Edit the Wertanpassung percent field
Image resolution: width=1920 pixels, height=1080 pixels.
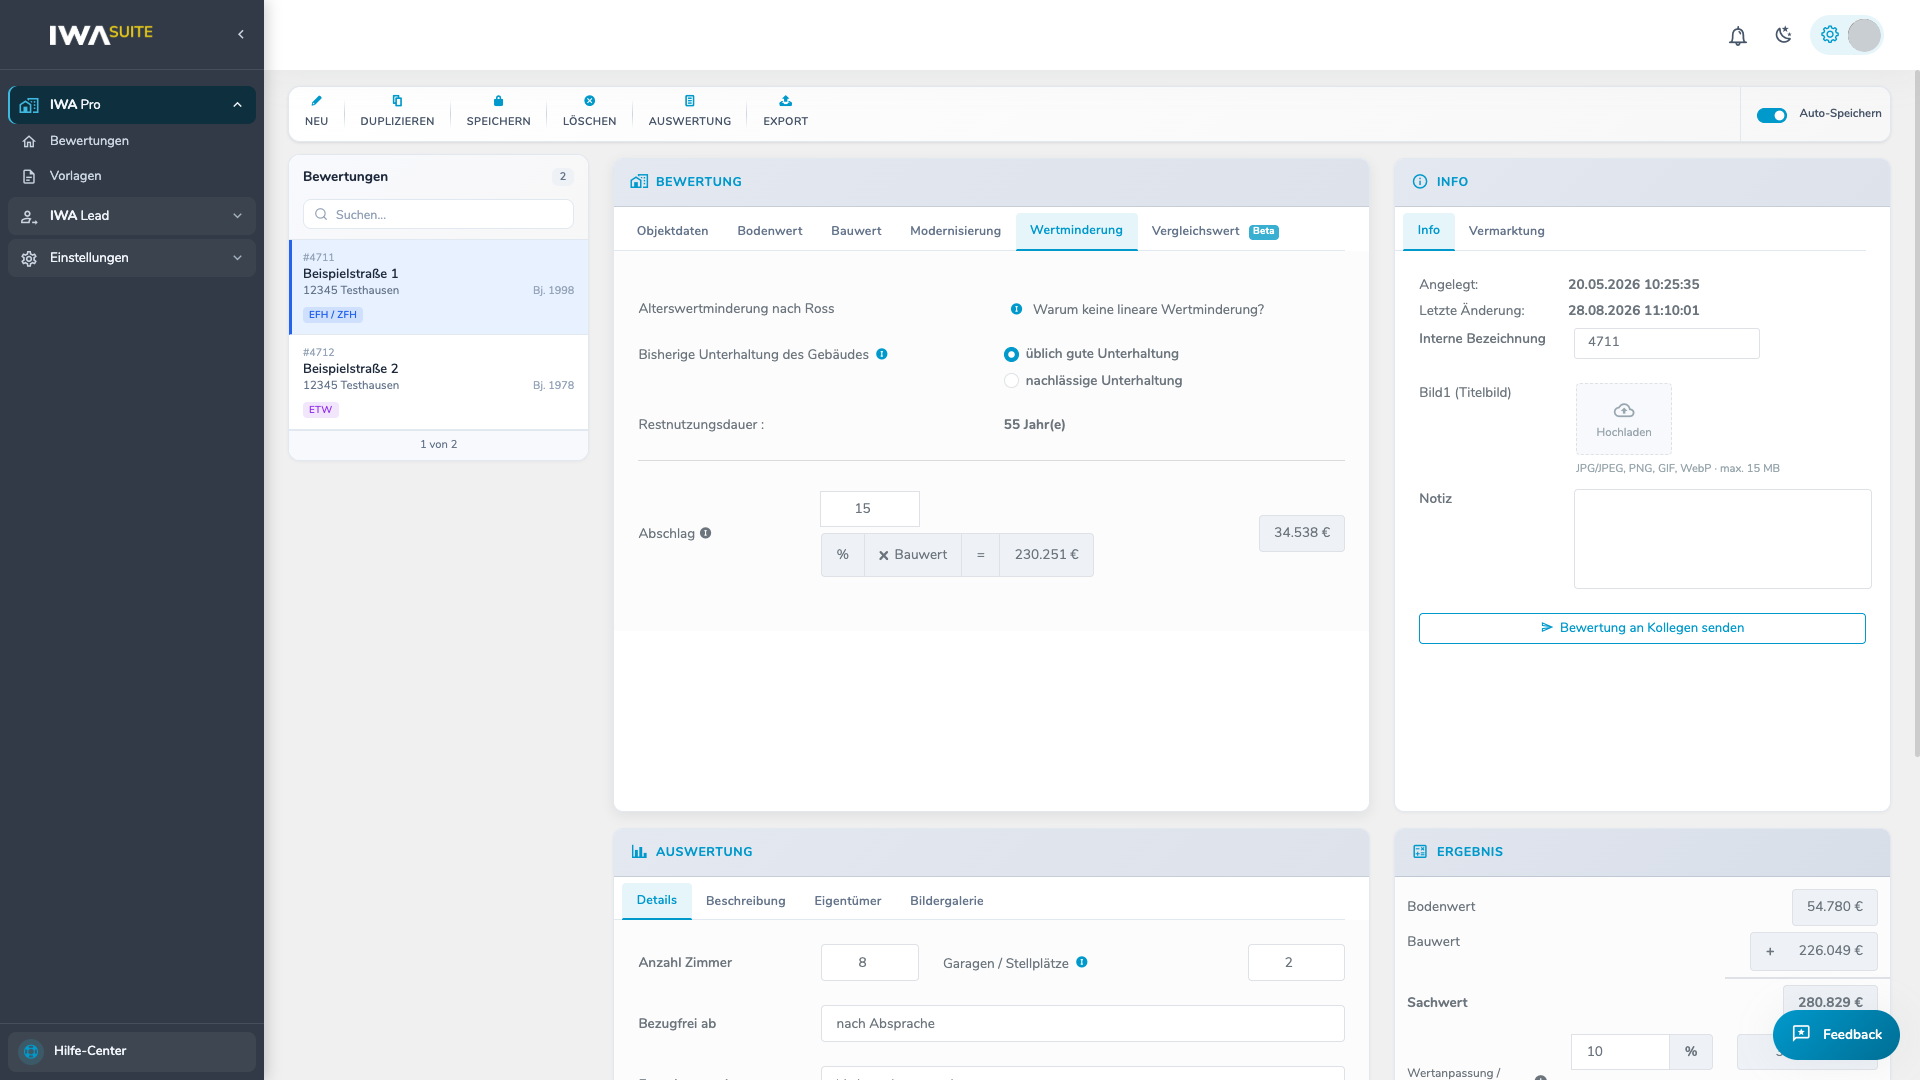[x=1619, y=1052]
